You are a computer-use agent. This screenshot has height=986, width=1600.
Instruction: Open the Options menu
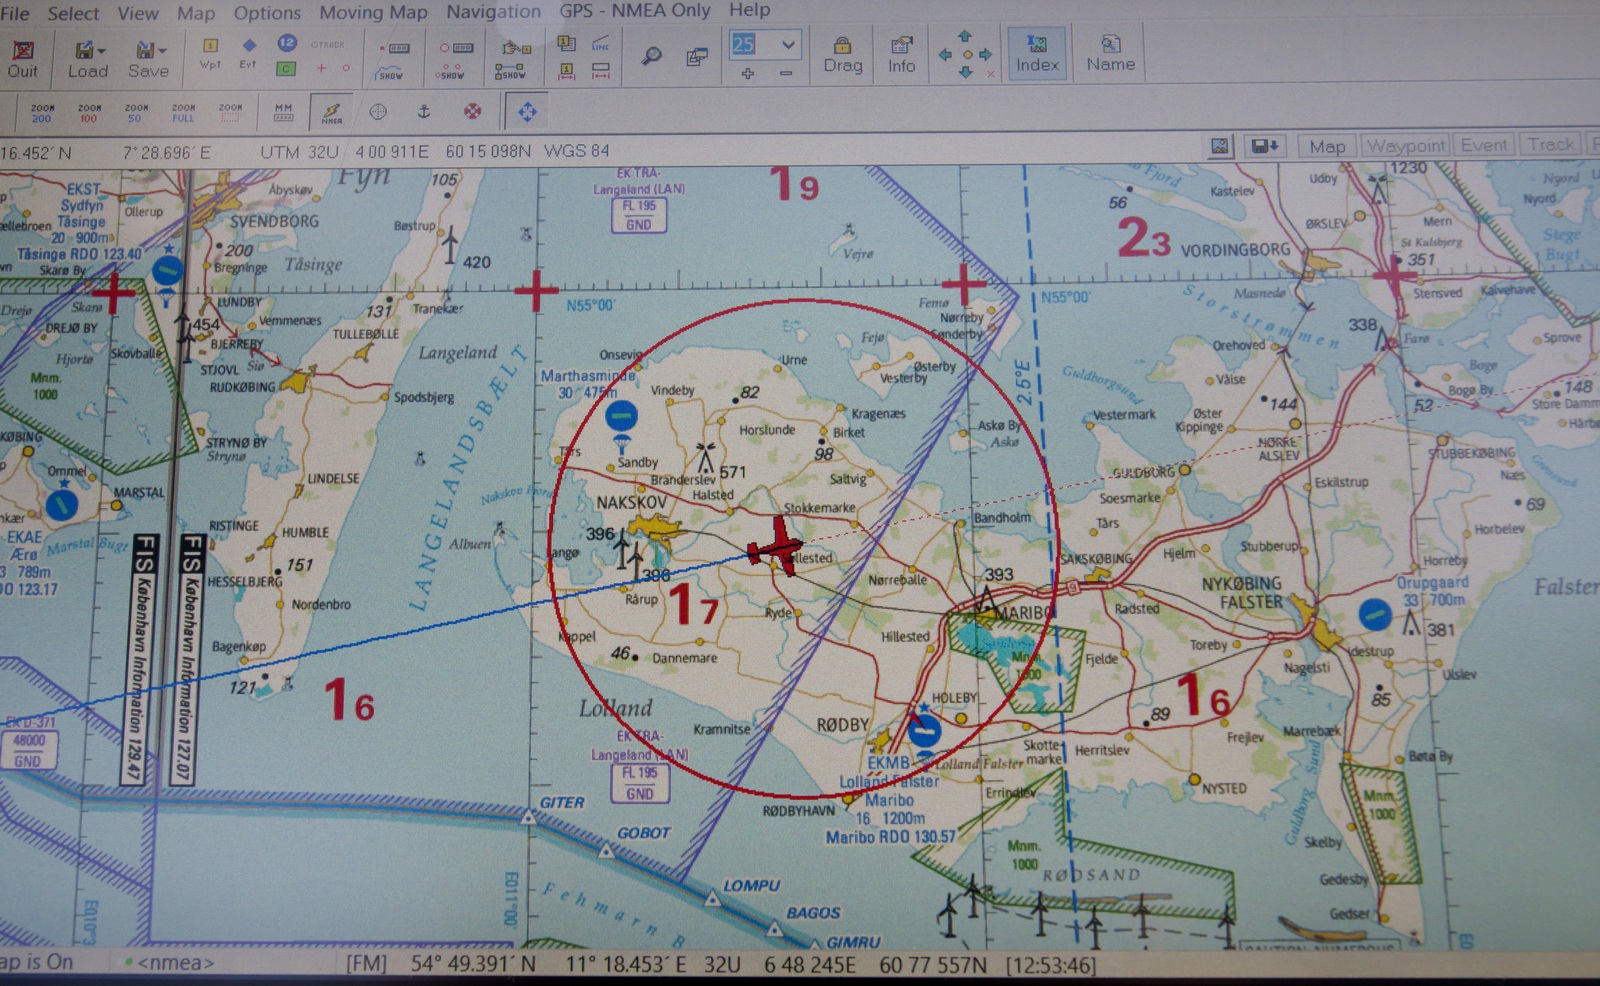coord(267,13)
